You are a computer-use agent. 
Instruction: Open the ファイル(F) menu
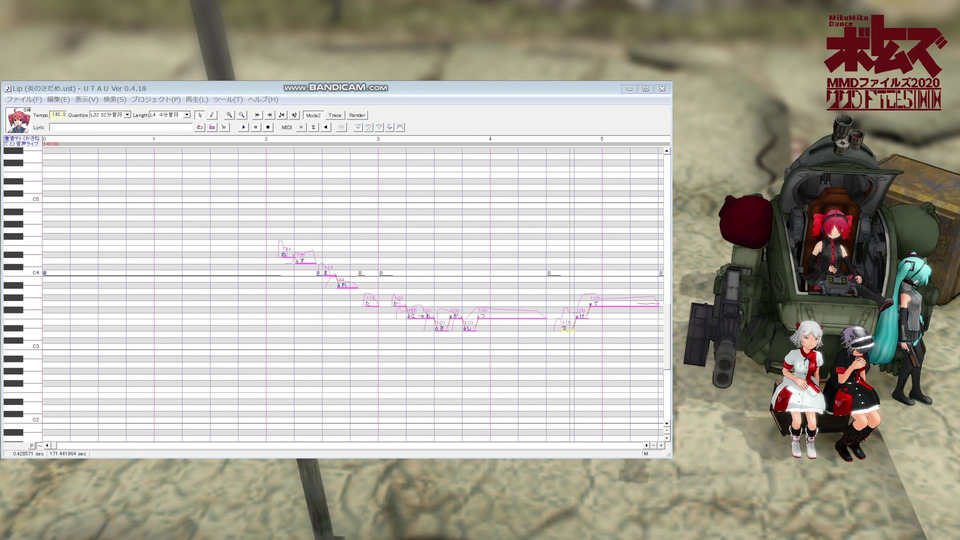tap(24, 99)
